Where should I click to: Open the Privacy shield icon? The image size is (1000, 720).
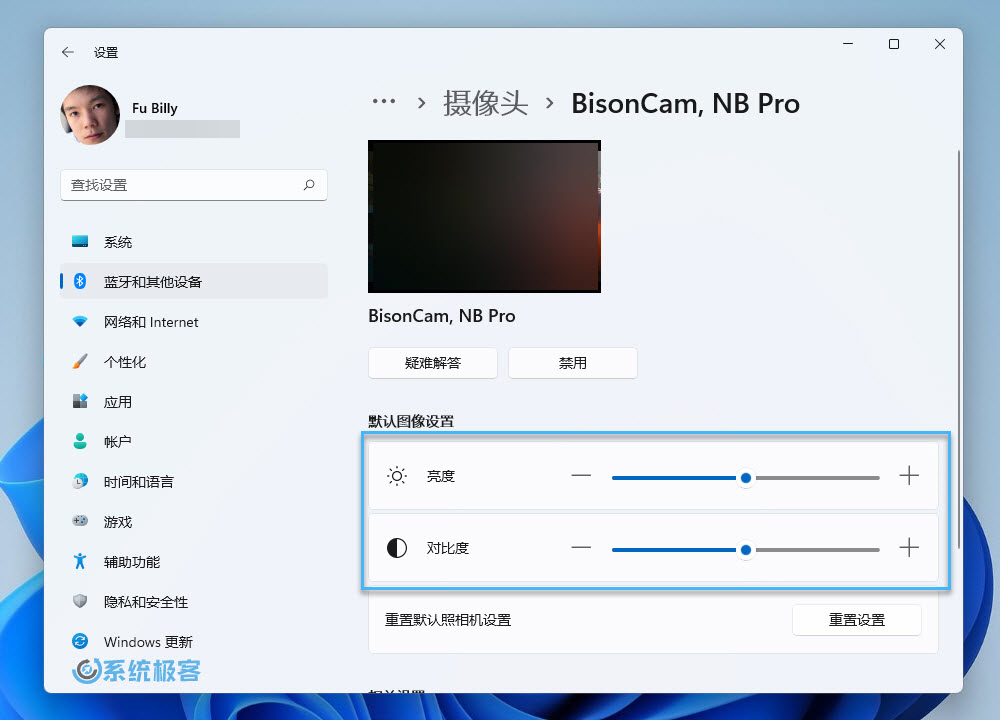click(80, 601)
